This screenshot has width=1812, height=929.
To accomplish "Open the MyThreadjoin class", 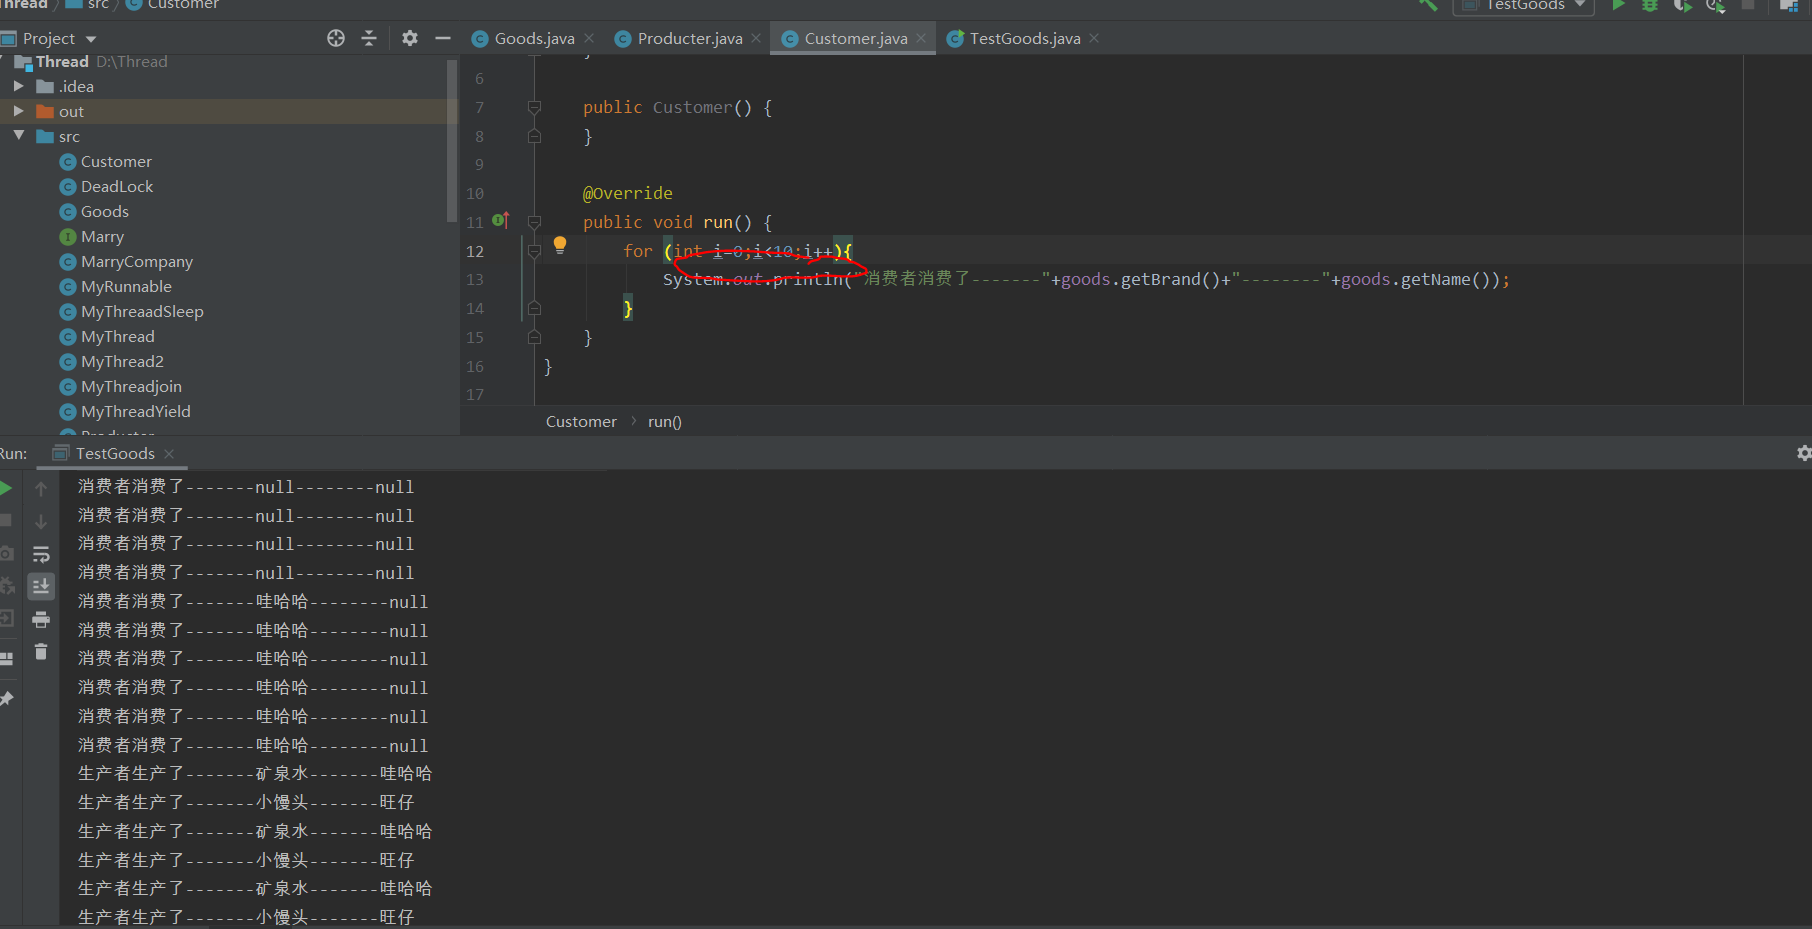I will pos(131,386).
